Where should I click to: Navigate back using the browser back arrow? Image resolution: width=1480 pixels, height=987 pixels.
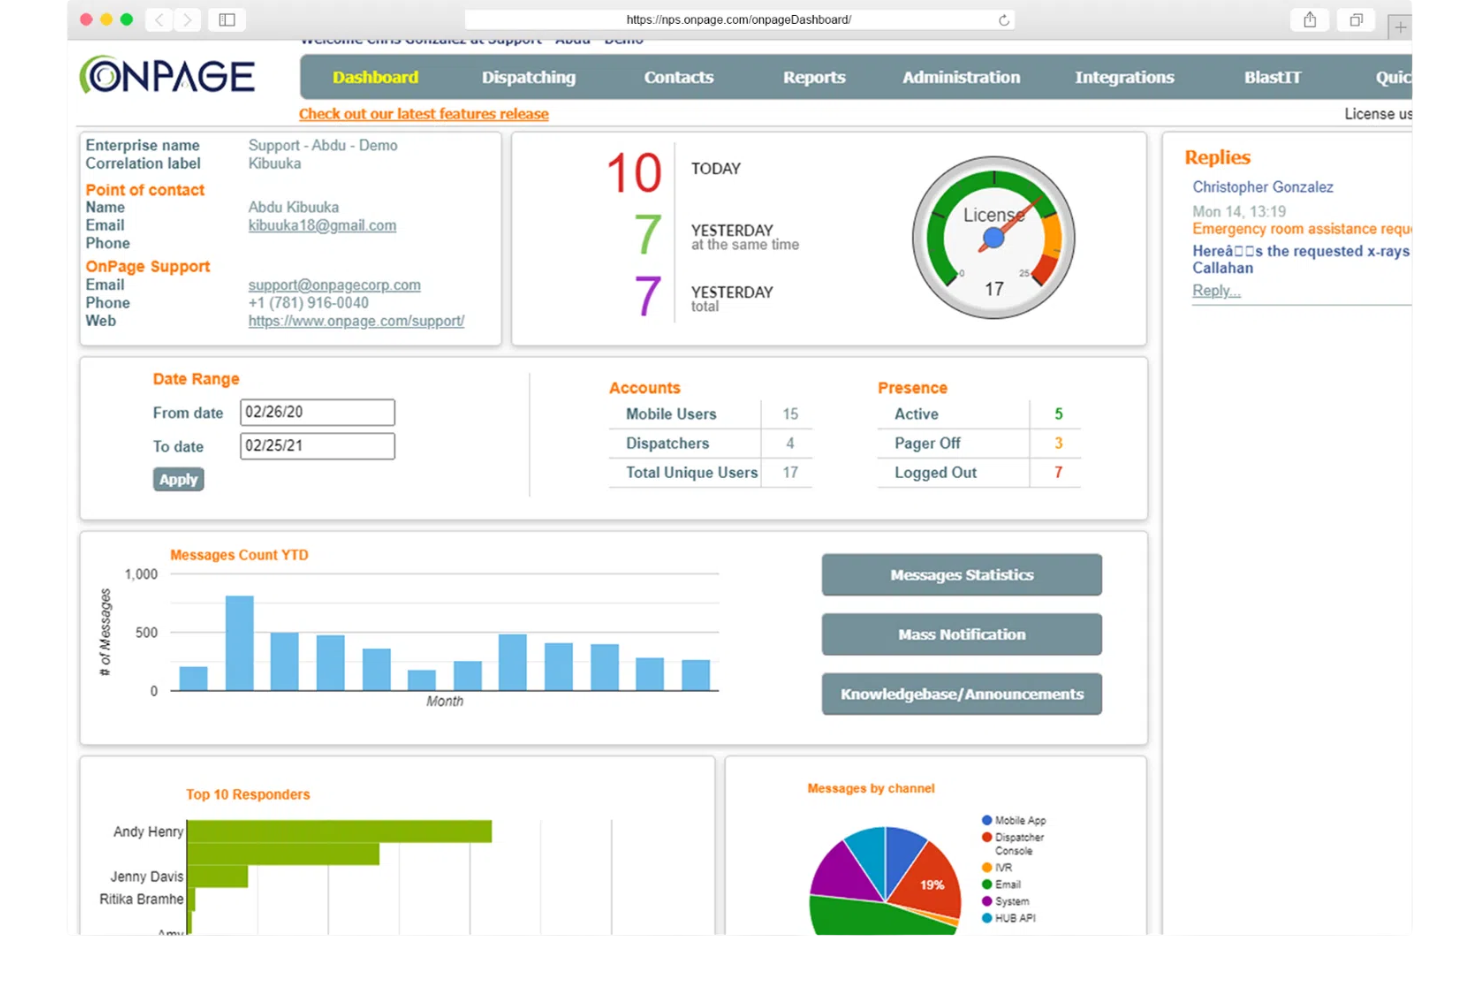click(x=159, y=19)
